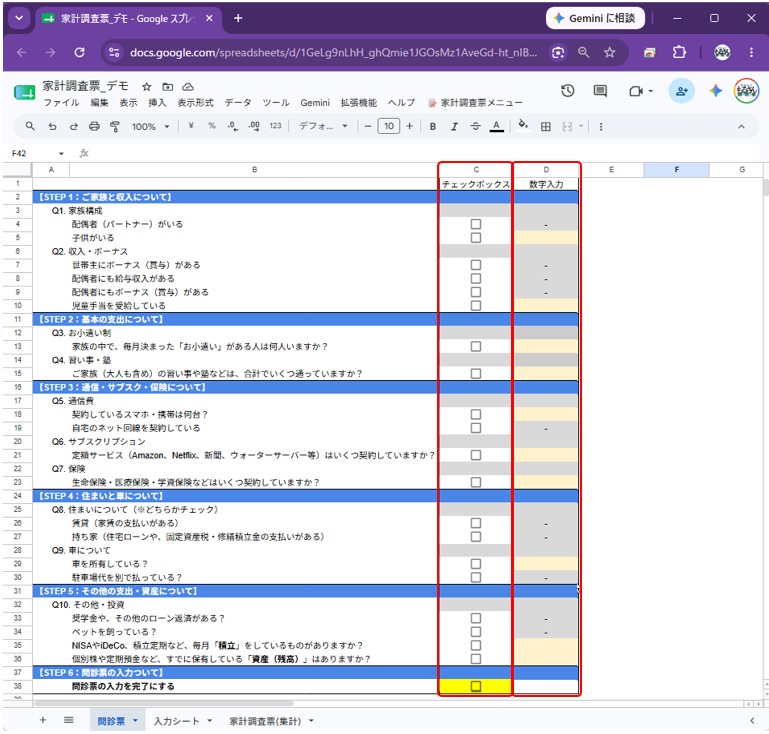This screenshot has width=769, height=734.
Task: Star the document 家計調査票_デモ
Action: [x=146, y=87]
